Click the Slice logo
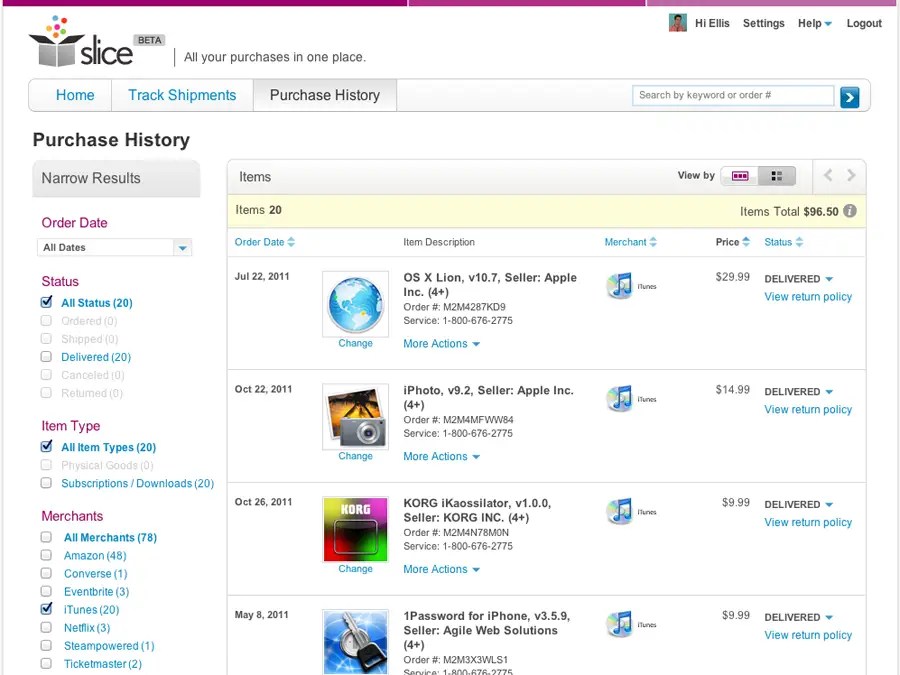900x675 pixels. (80, 42)
